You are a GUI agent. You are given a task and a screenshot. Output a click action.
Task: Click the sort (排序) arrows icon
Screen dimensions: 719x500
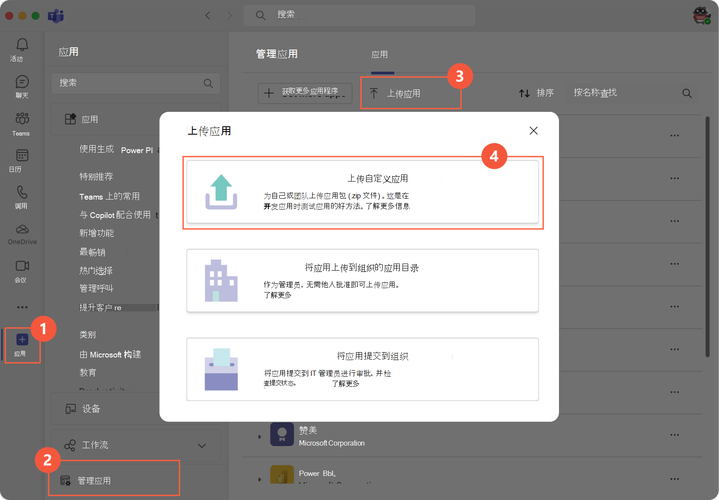[x=524, y=93]
